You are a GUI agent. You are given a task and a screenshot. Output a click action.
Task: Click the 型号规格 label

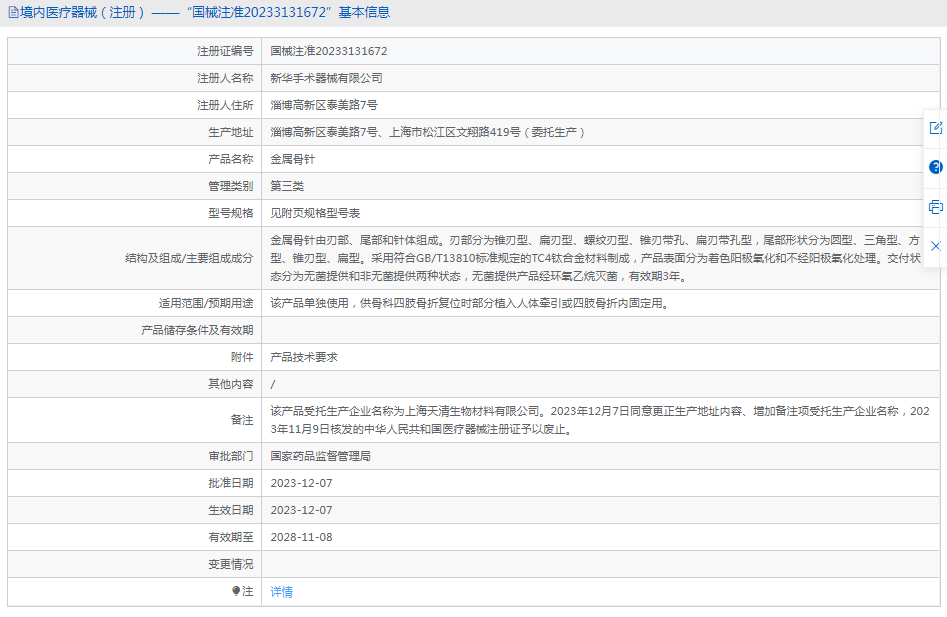(x=231, y=213)
